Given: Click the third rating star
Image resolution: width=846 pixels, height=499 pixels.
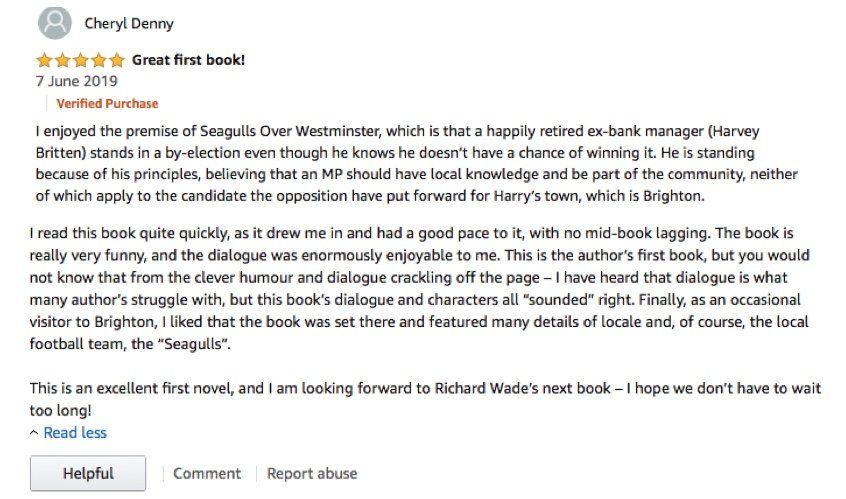Looking at the screenshot, I should [x=80, y=60].
